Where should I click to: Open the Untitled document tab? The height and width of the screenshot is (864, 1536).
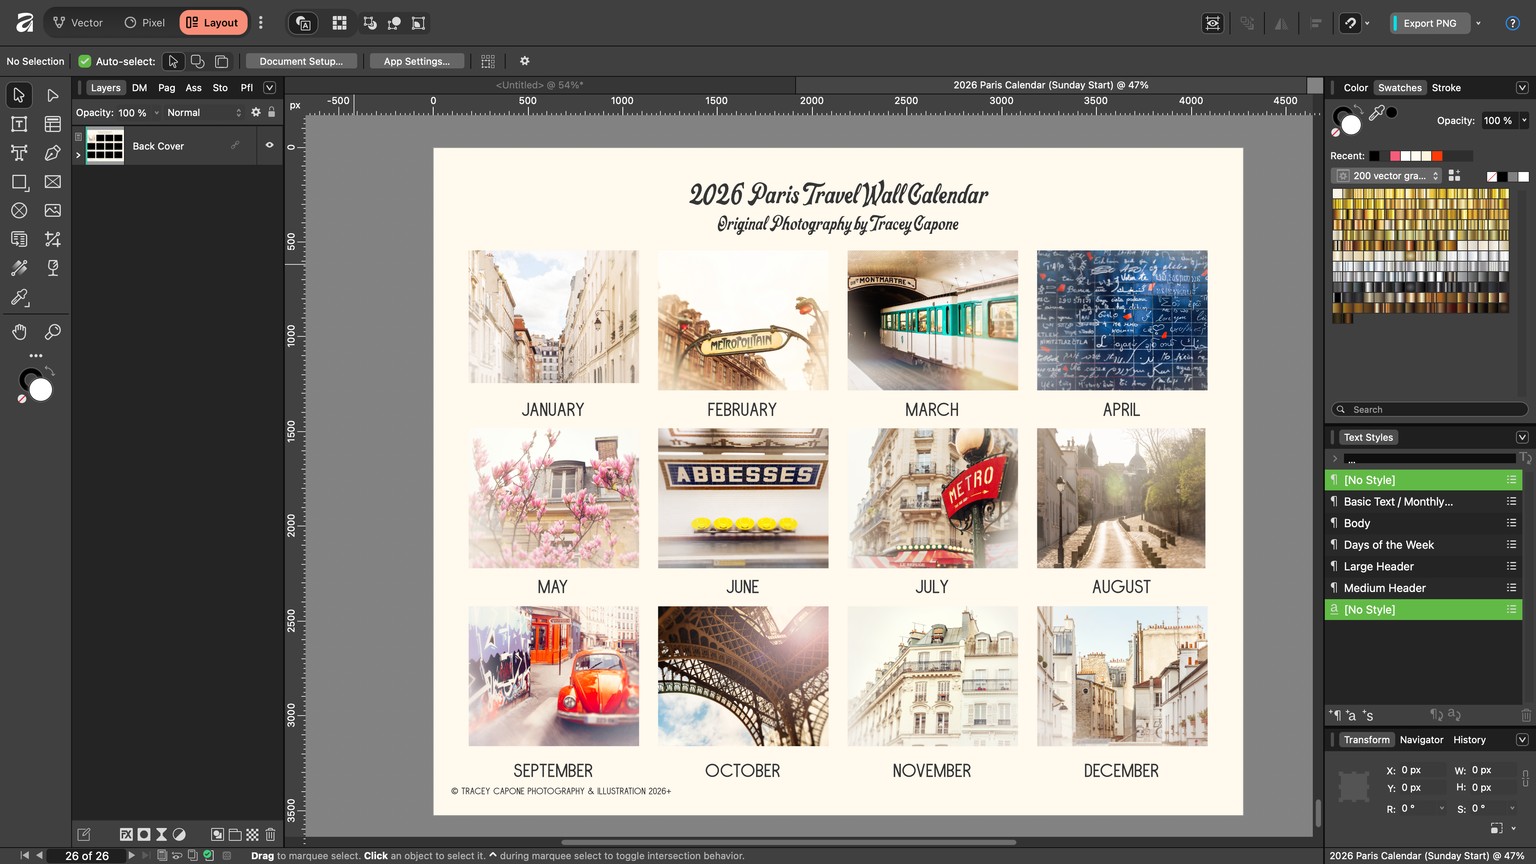click(x=540, y=85)
